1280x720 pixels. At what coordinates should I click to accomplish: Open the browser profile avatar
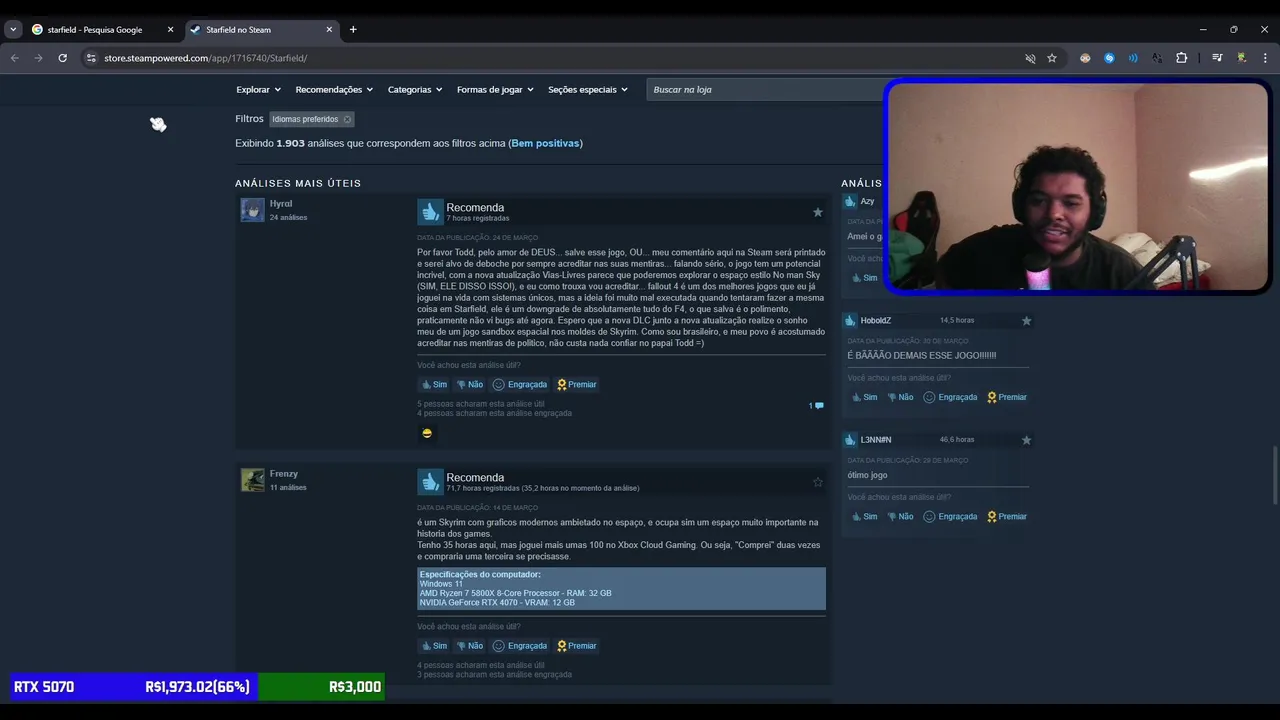[x=1242, y=58]
